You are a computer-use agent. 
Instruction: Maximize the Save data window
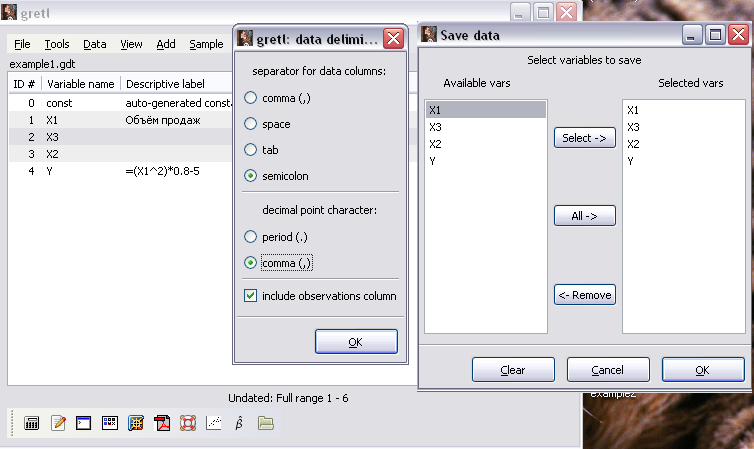(715, 35)
